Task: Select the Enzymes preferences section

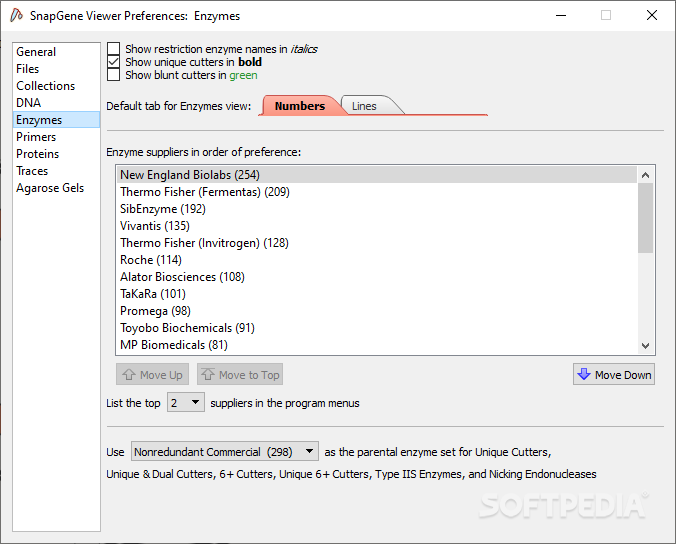Action: tap(56, 120)
